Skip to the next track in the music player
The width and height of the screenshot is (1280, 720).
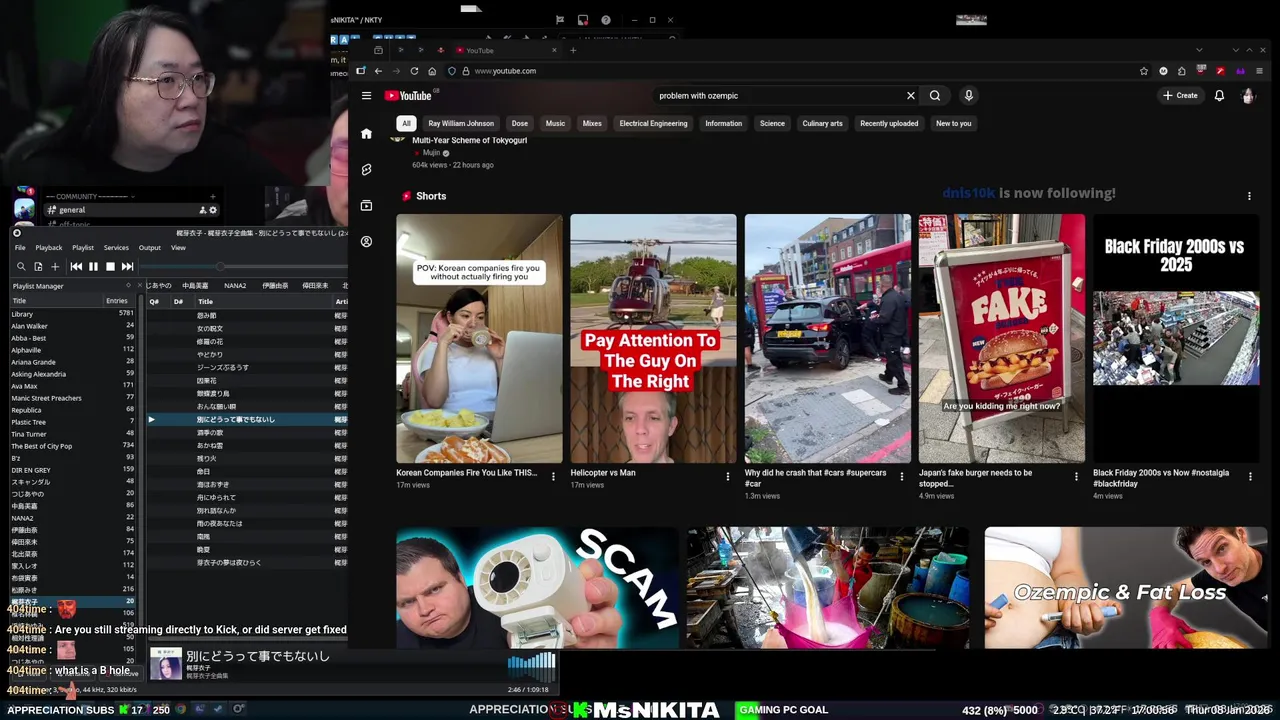[127, 266]
